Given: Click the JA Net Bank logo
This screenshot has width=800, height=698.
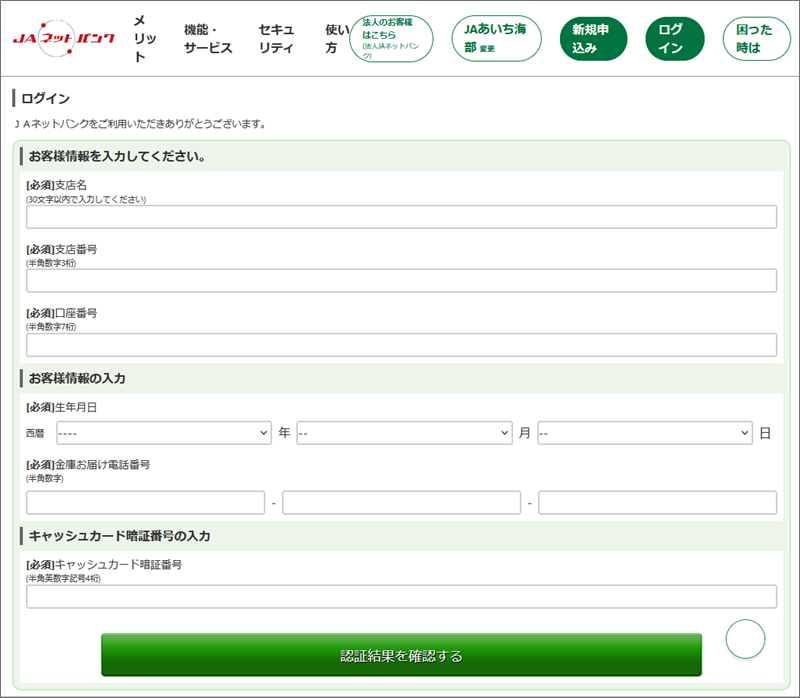Looking at the screenshot, I should (x=64, y=38).
